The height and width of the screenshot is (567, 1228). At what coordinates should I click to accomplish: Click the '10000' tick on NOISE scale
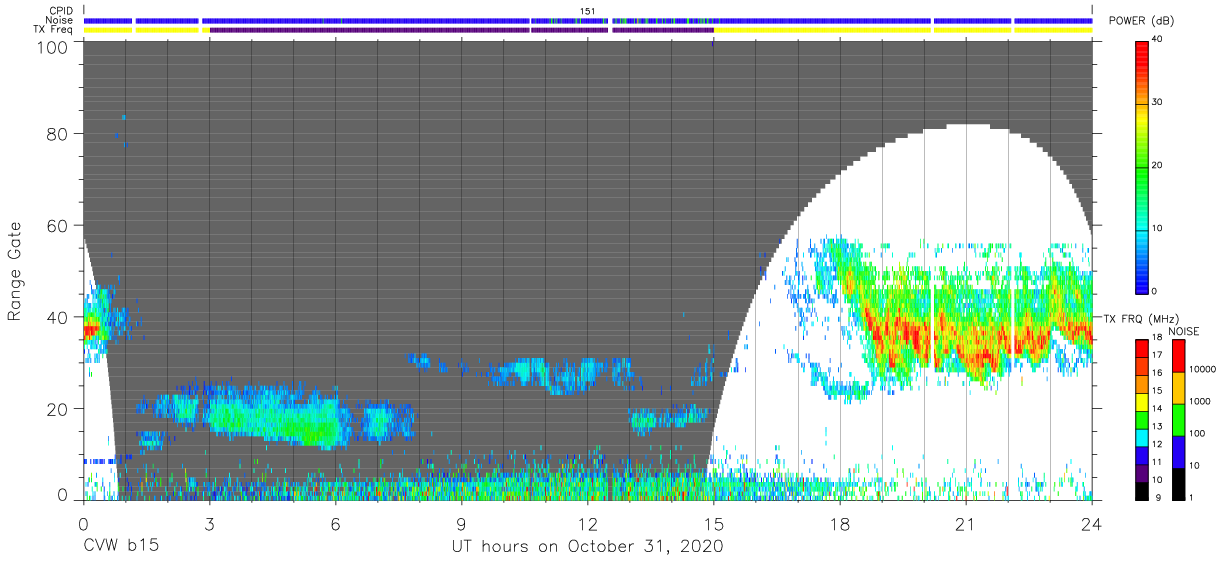pos(1203,369)
